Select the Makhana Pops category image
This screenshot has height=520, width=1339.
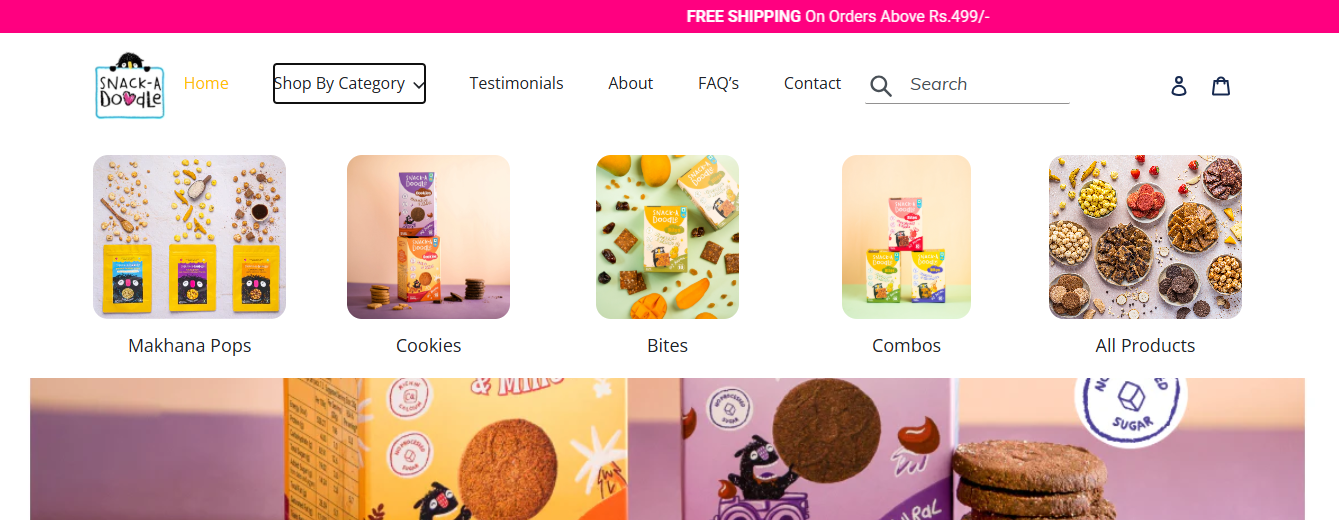[x=189, y=237]
